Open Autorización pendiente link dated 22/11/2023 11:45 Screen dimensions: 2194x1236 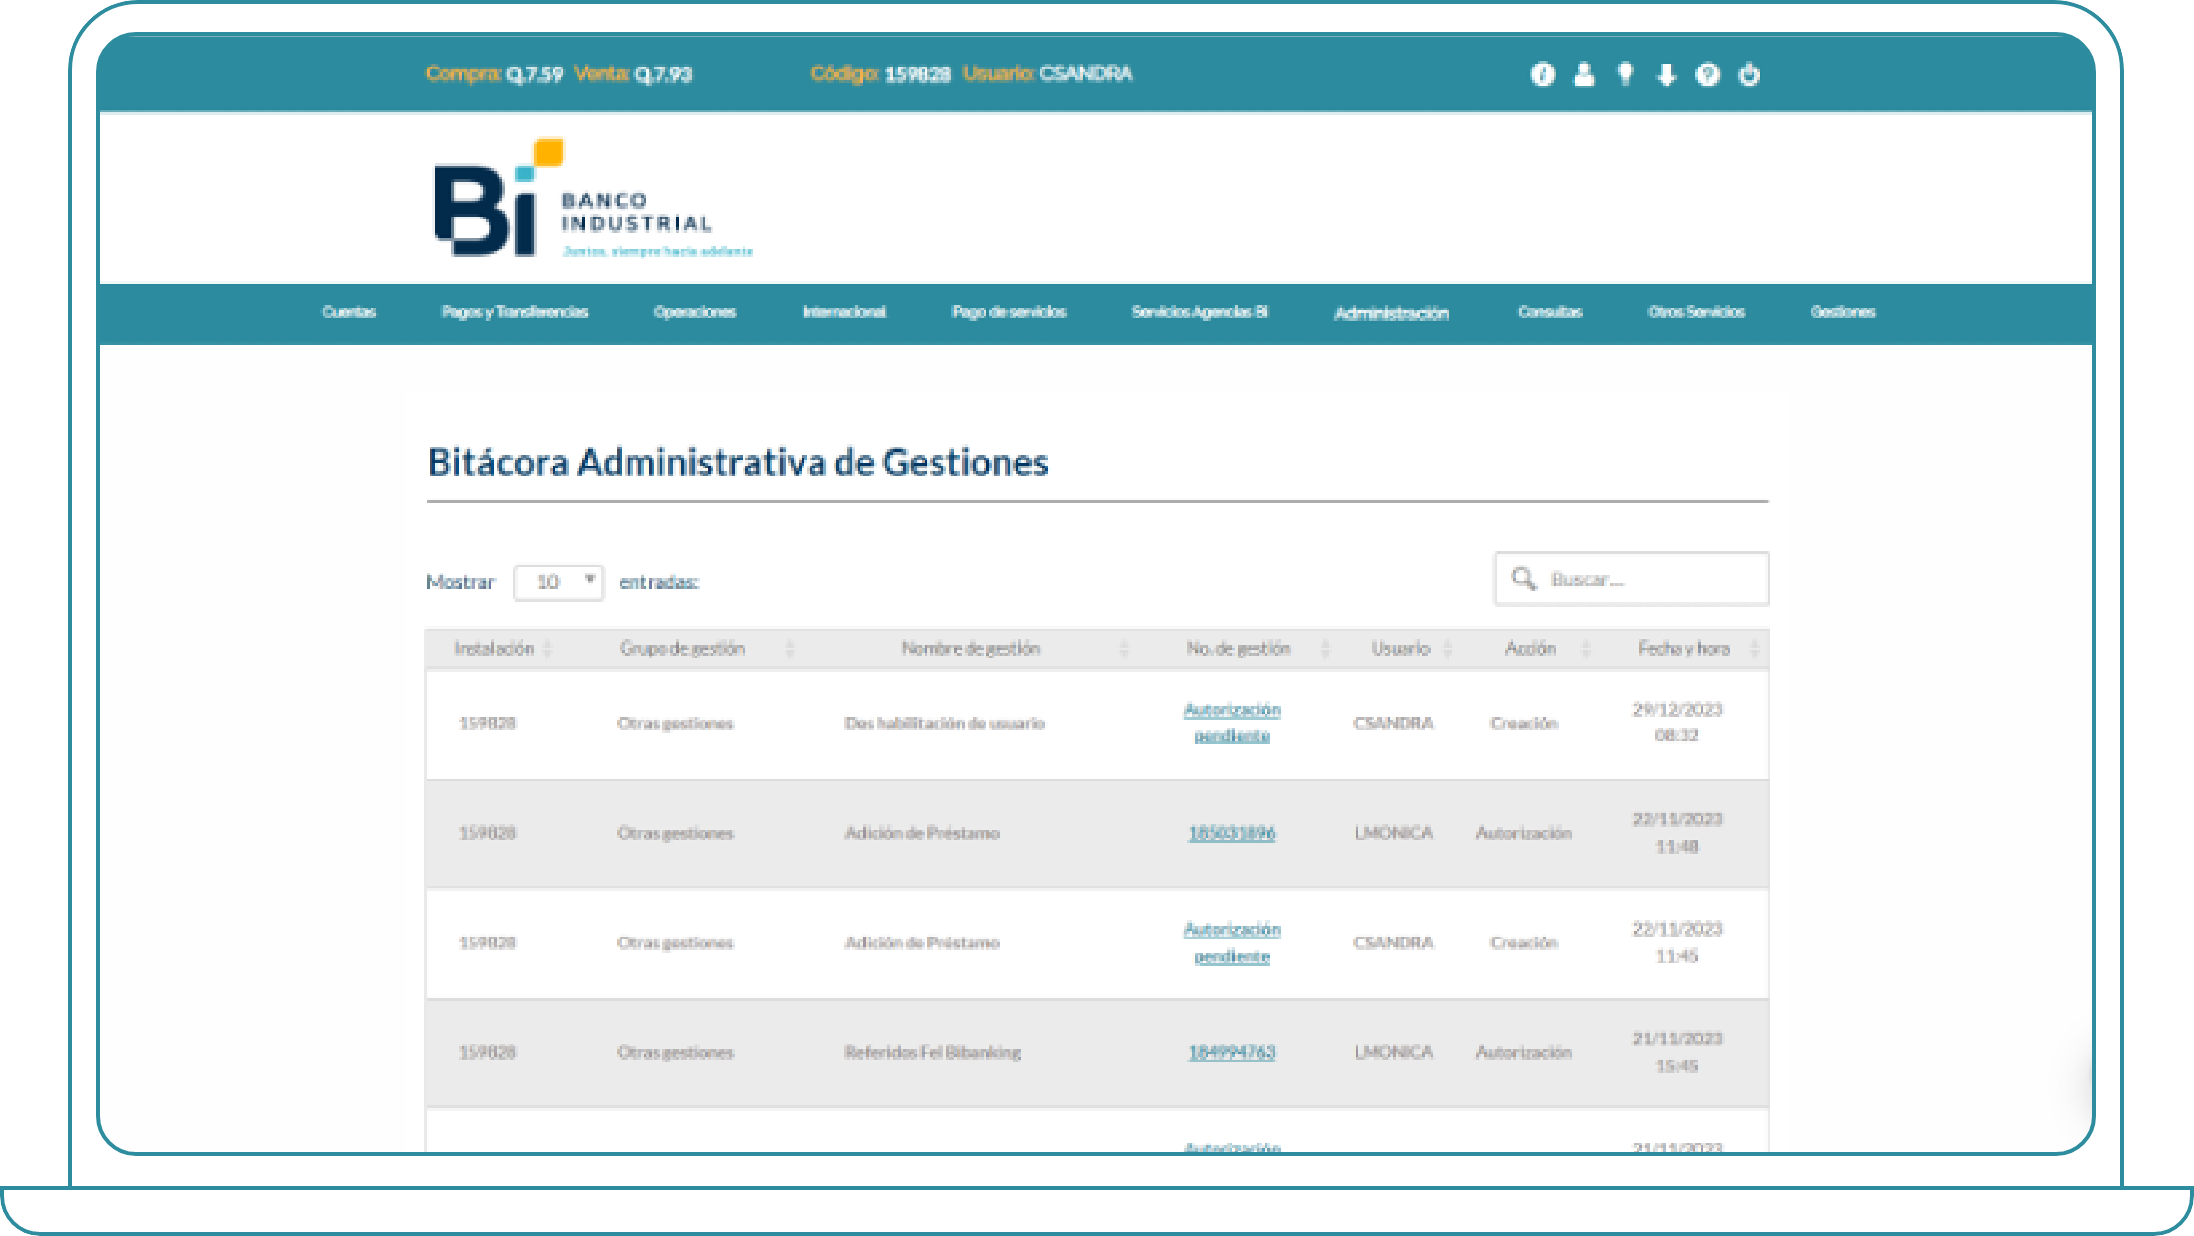(1232, 943)
